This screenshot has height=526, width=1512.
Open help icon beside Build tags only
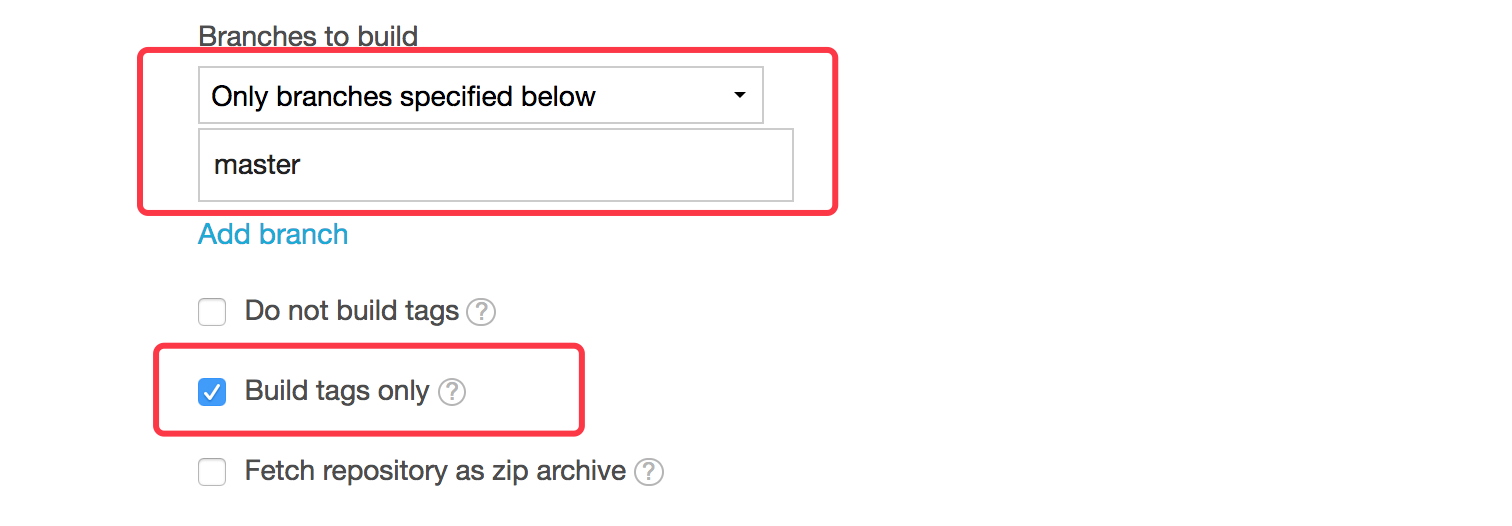(452, 392)
